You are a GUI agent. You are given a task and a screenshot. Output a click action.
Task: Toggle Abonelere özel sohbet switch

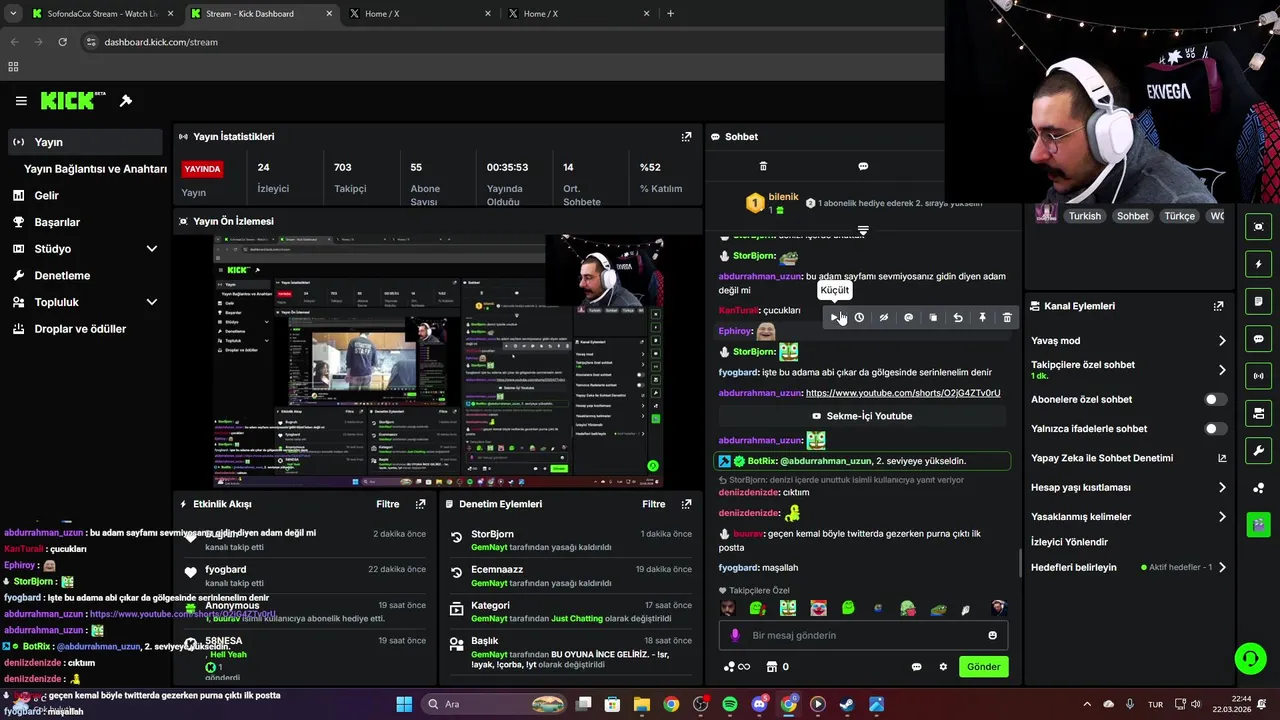coord(1215,399)
